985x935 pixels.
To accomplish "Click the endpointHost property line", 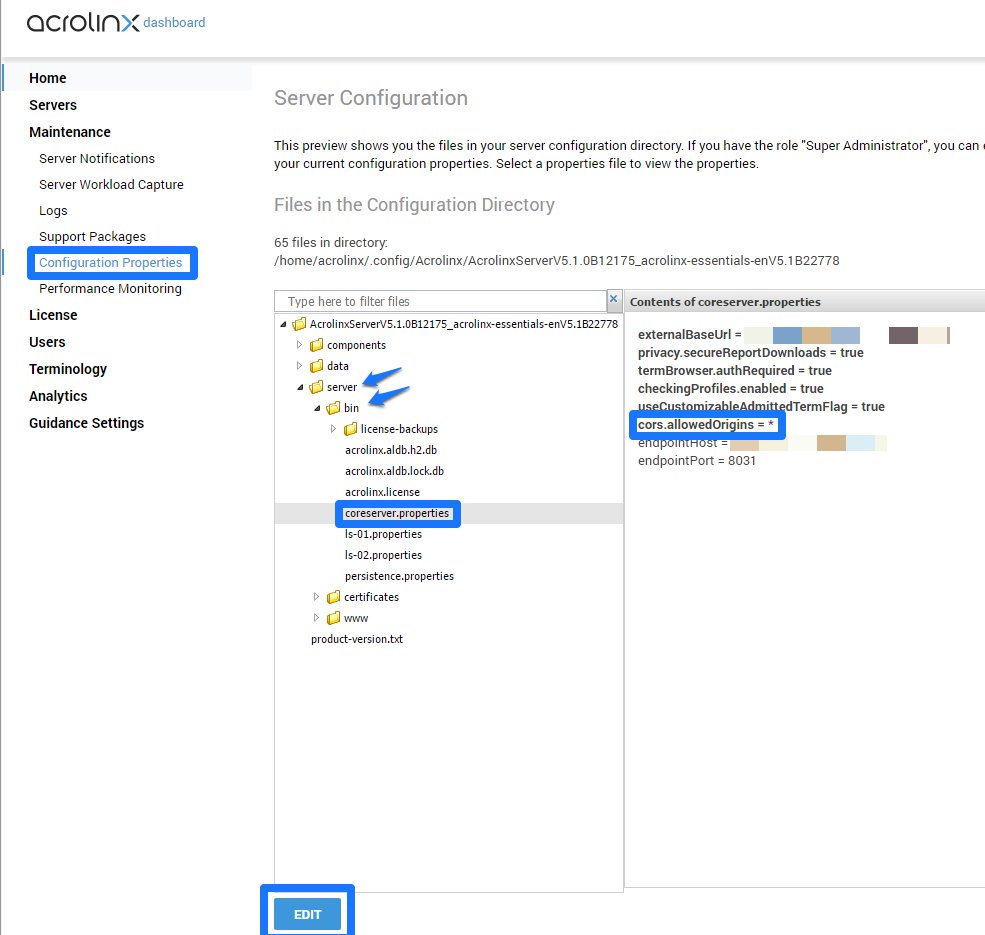I will click(x=762, y=443).
